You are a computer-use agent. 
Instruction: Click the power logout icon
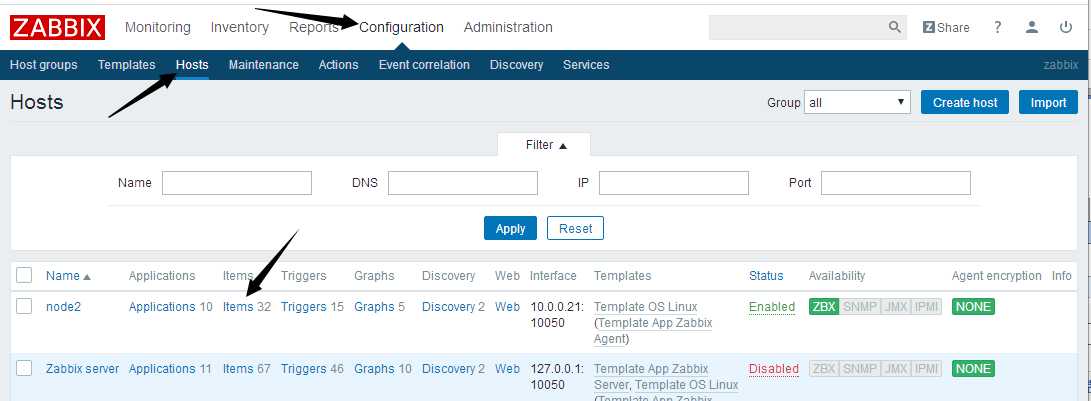click(x=1066, y=27)
